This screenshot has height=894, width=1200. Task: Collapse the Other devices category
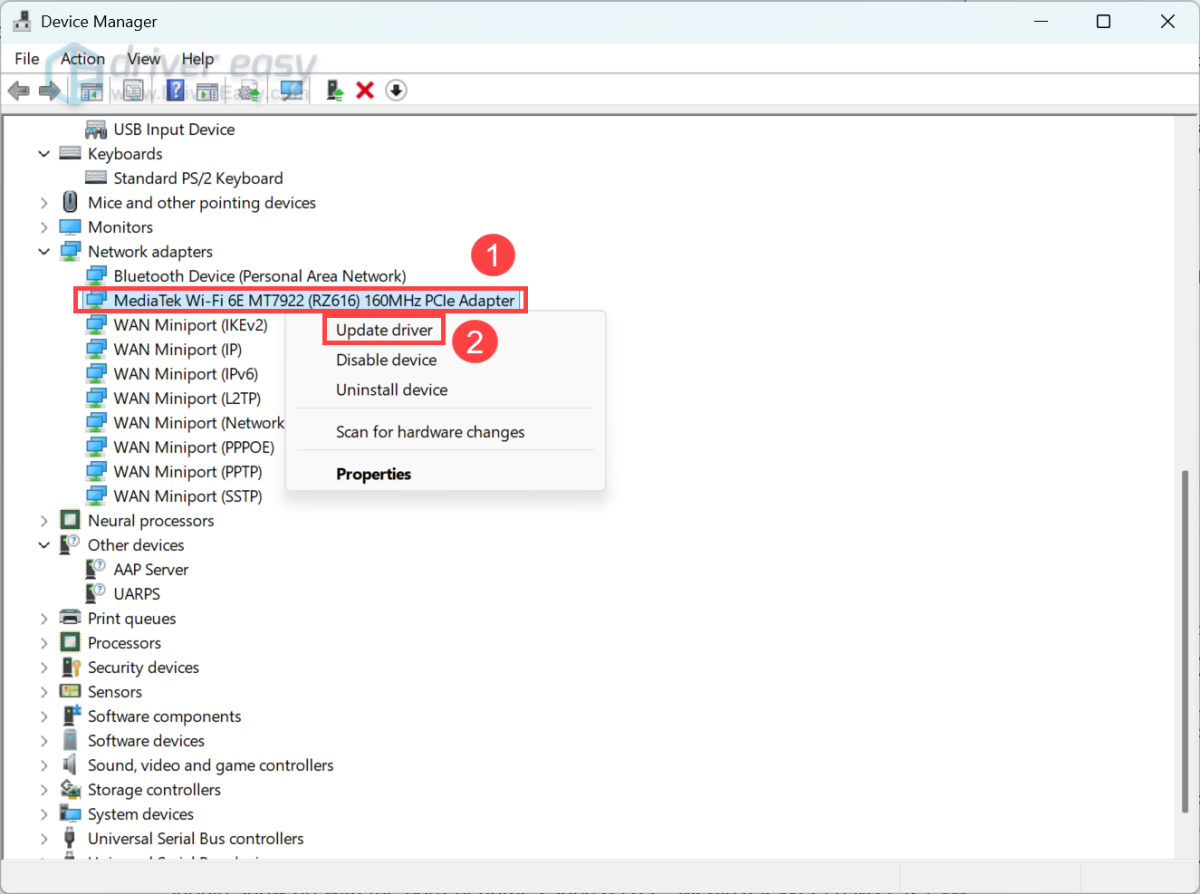(x=44, y=545)
